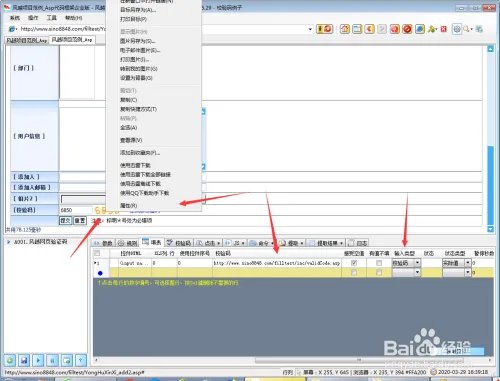Open the address bar URL dropdown arrow
This screenshot has height=381, width=500.
point(310,29)
